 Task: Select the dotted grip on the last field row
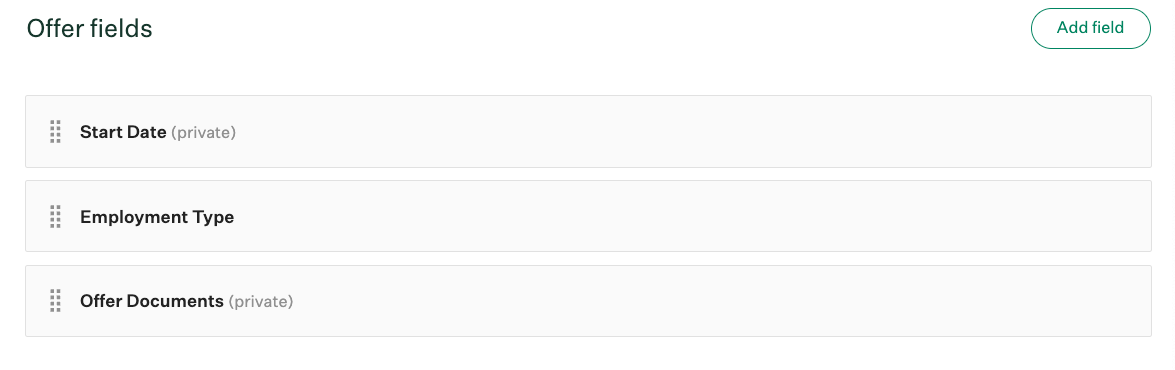55,301
